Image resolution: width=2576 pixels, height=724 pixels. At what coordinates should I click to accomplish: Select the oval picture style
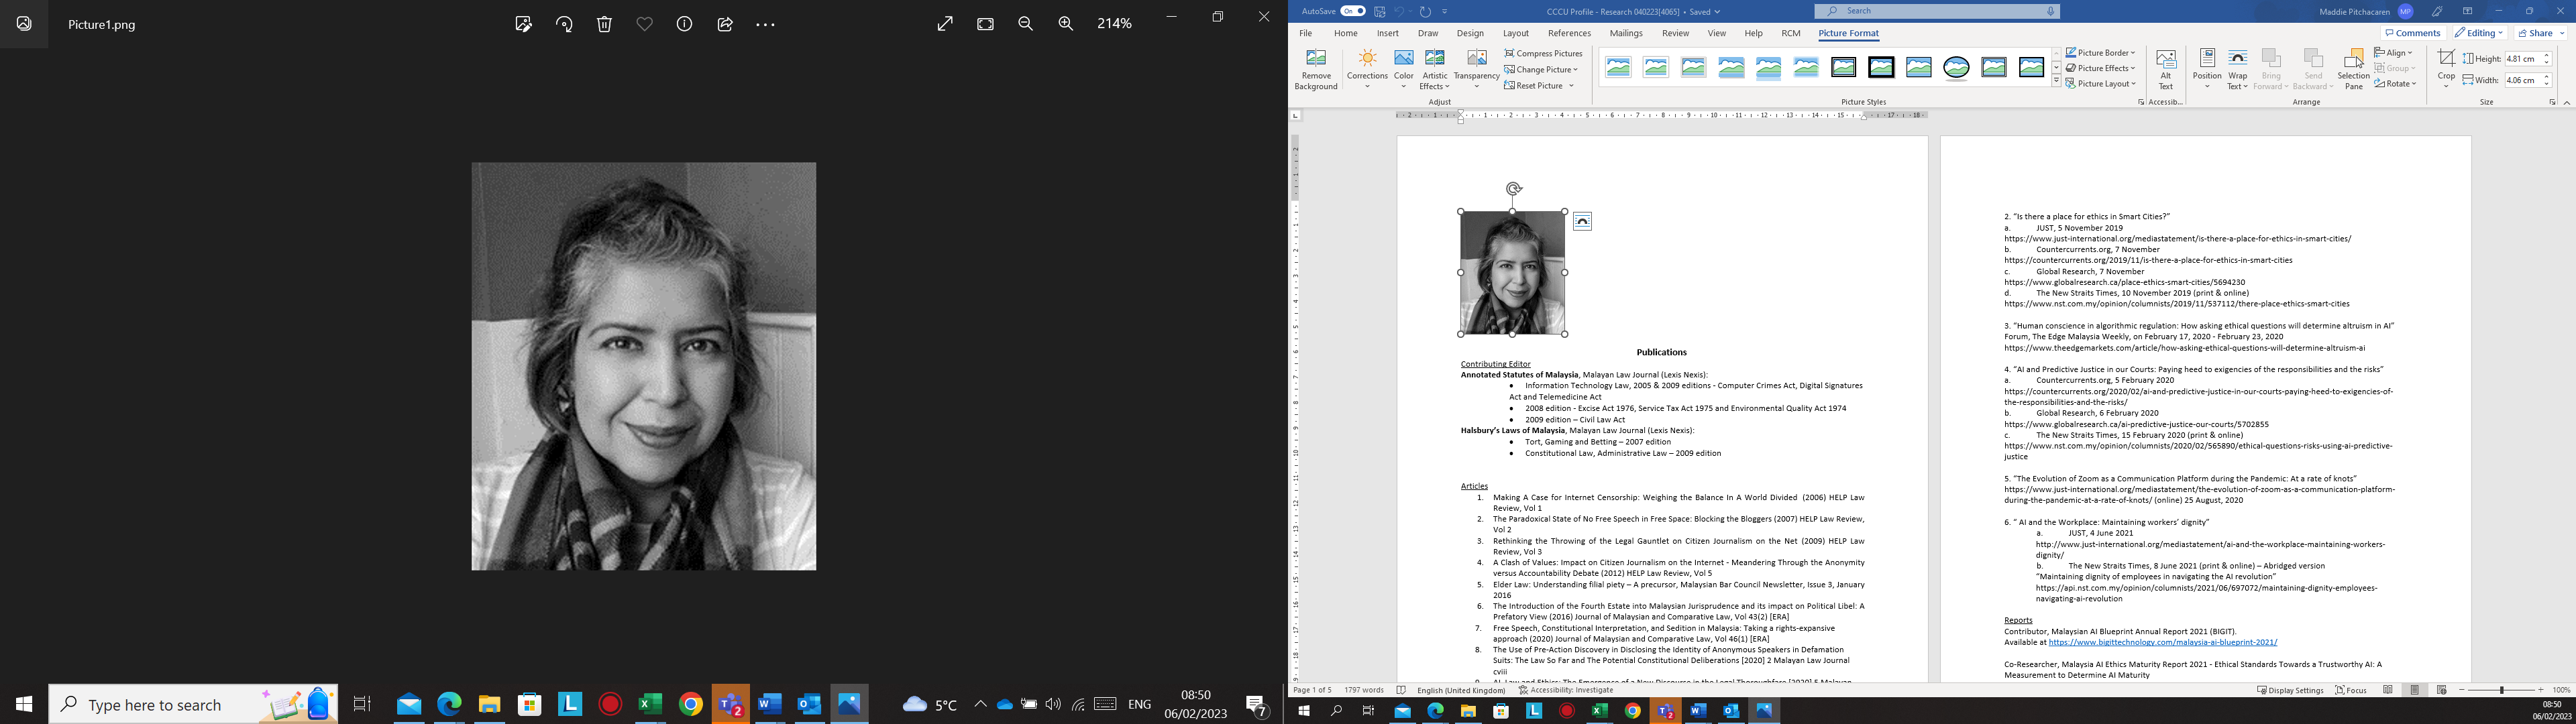(1956, 68)
